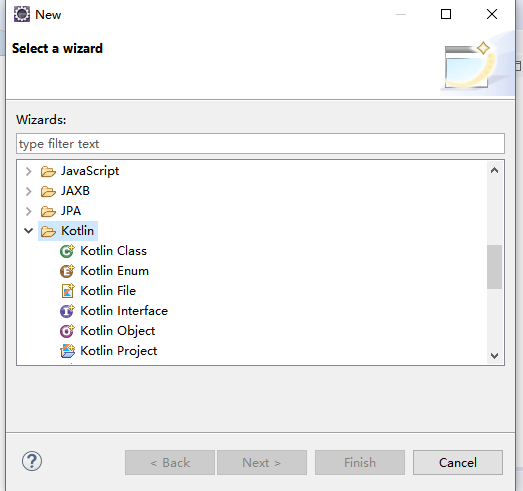Focus the wizard filter text field
Screen dimensions: 523x491
click(x=260, y=144)
